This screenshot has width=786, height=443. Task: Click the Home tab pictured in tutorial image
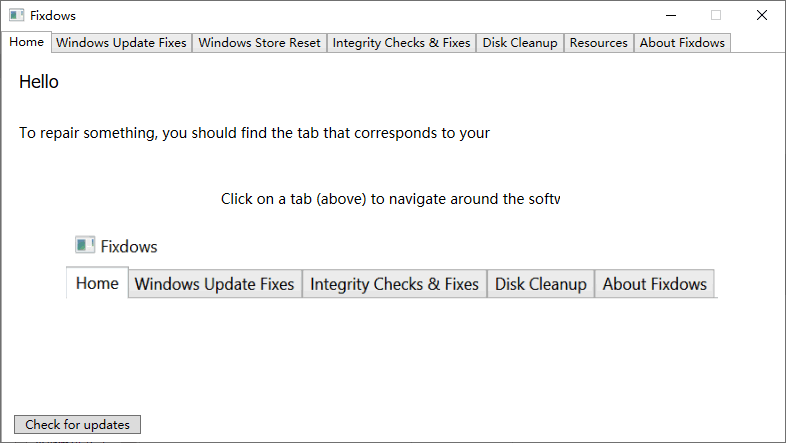[x=97, y=283]
